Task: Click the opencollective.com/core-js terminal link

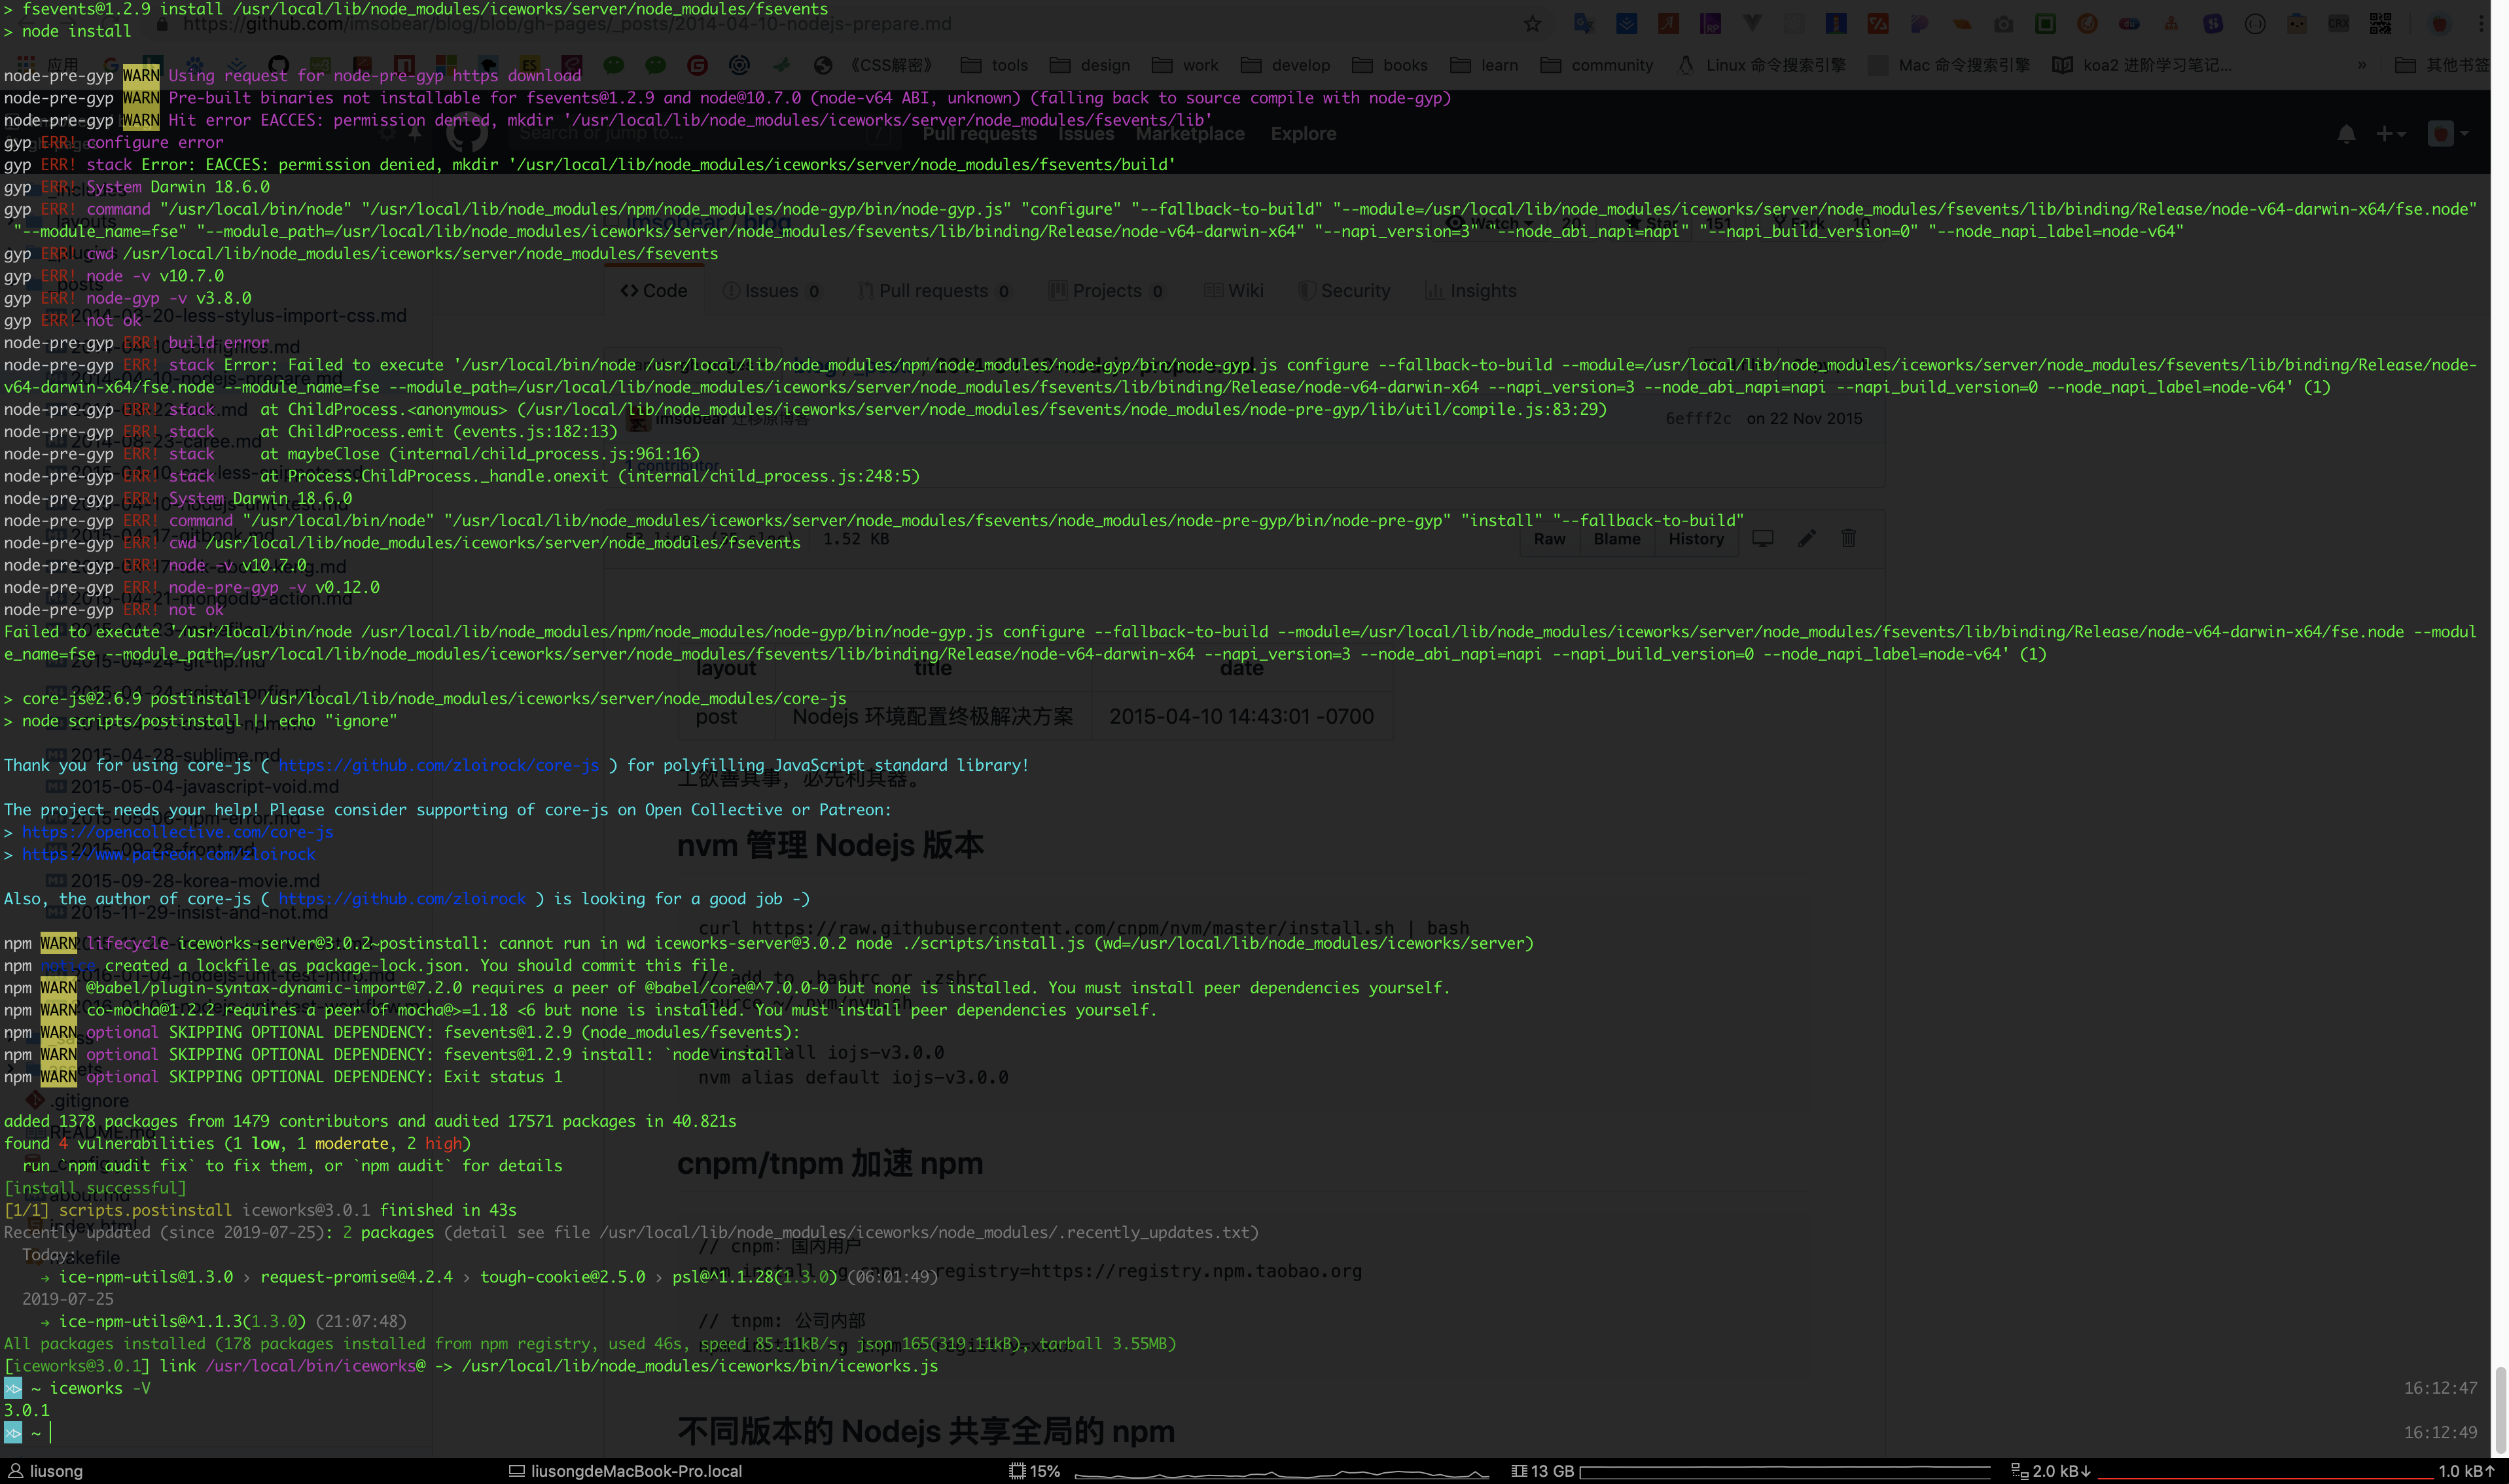Action: [178, 832]
